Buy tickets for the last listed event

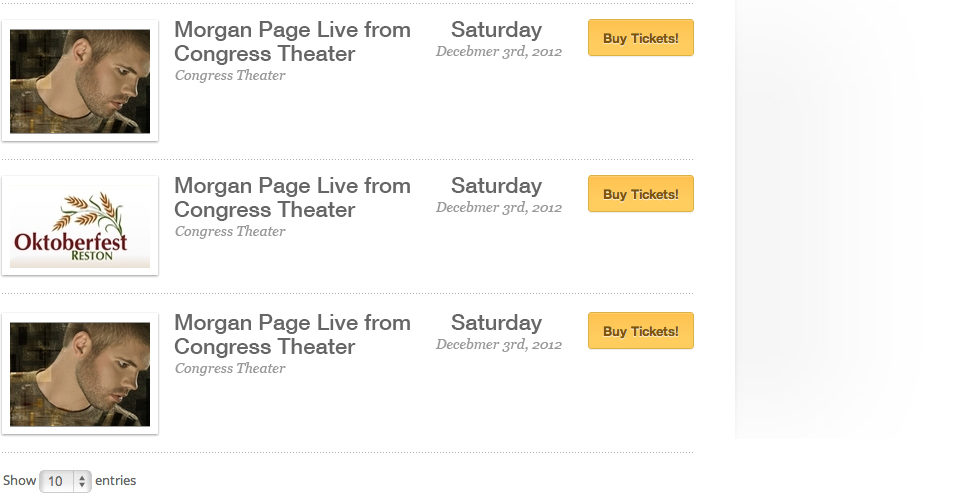(x=640, y=331)
